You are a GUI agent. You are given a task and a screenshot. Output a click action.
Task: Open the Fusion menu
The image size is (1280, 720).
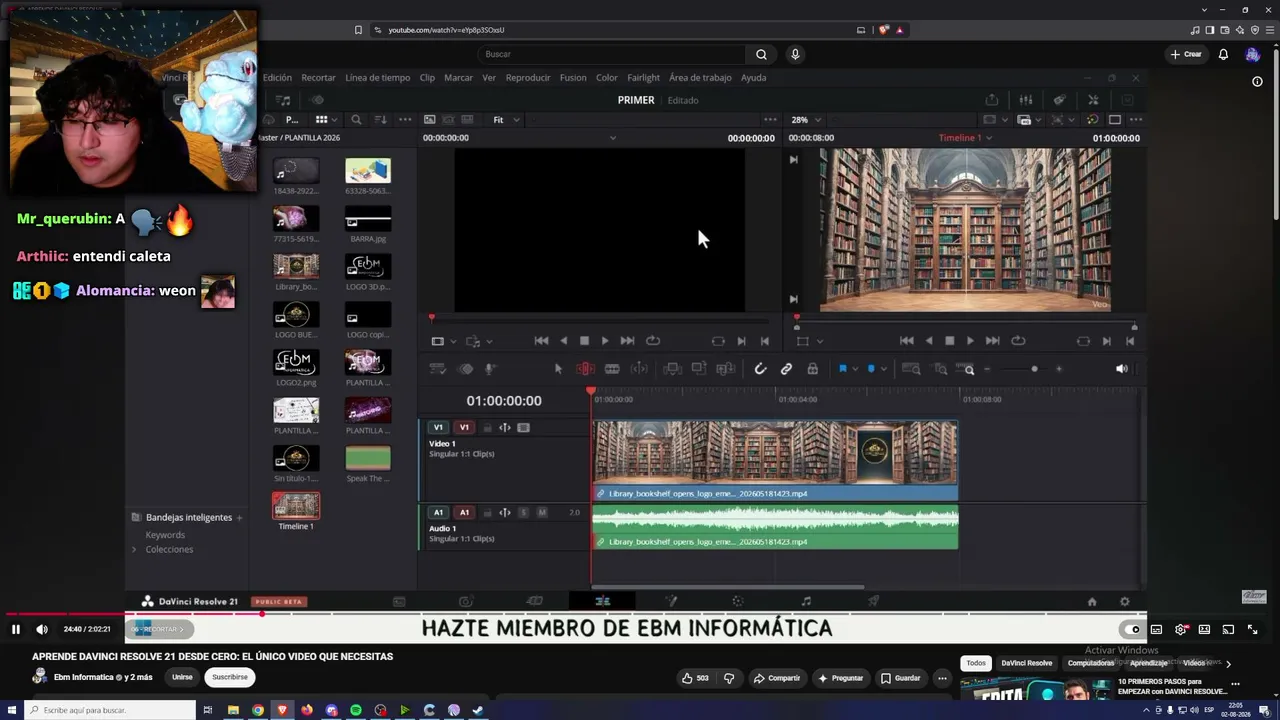click(x=573, y=78)
